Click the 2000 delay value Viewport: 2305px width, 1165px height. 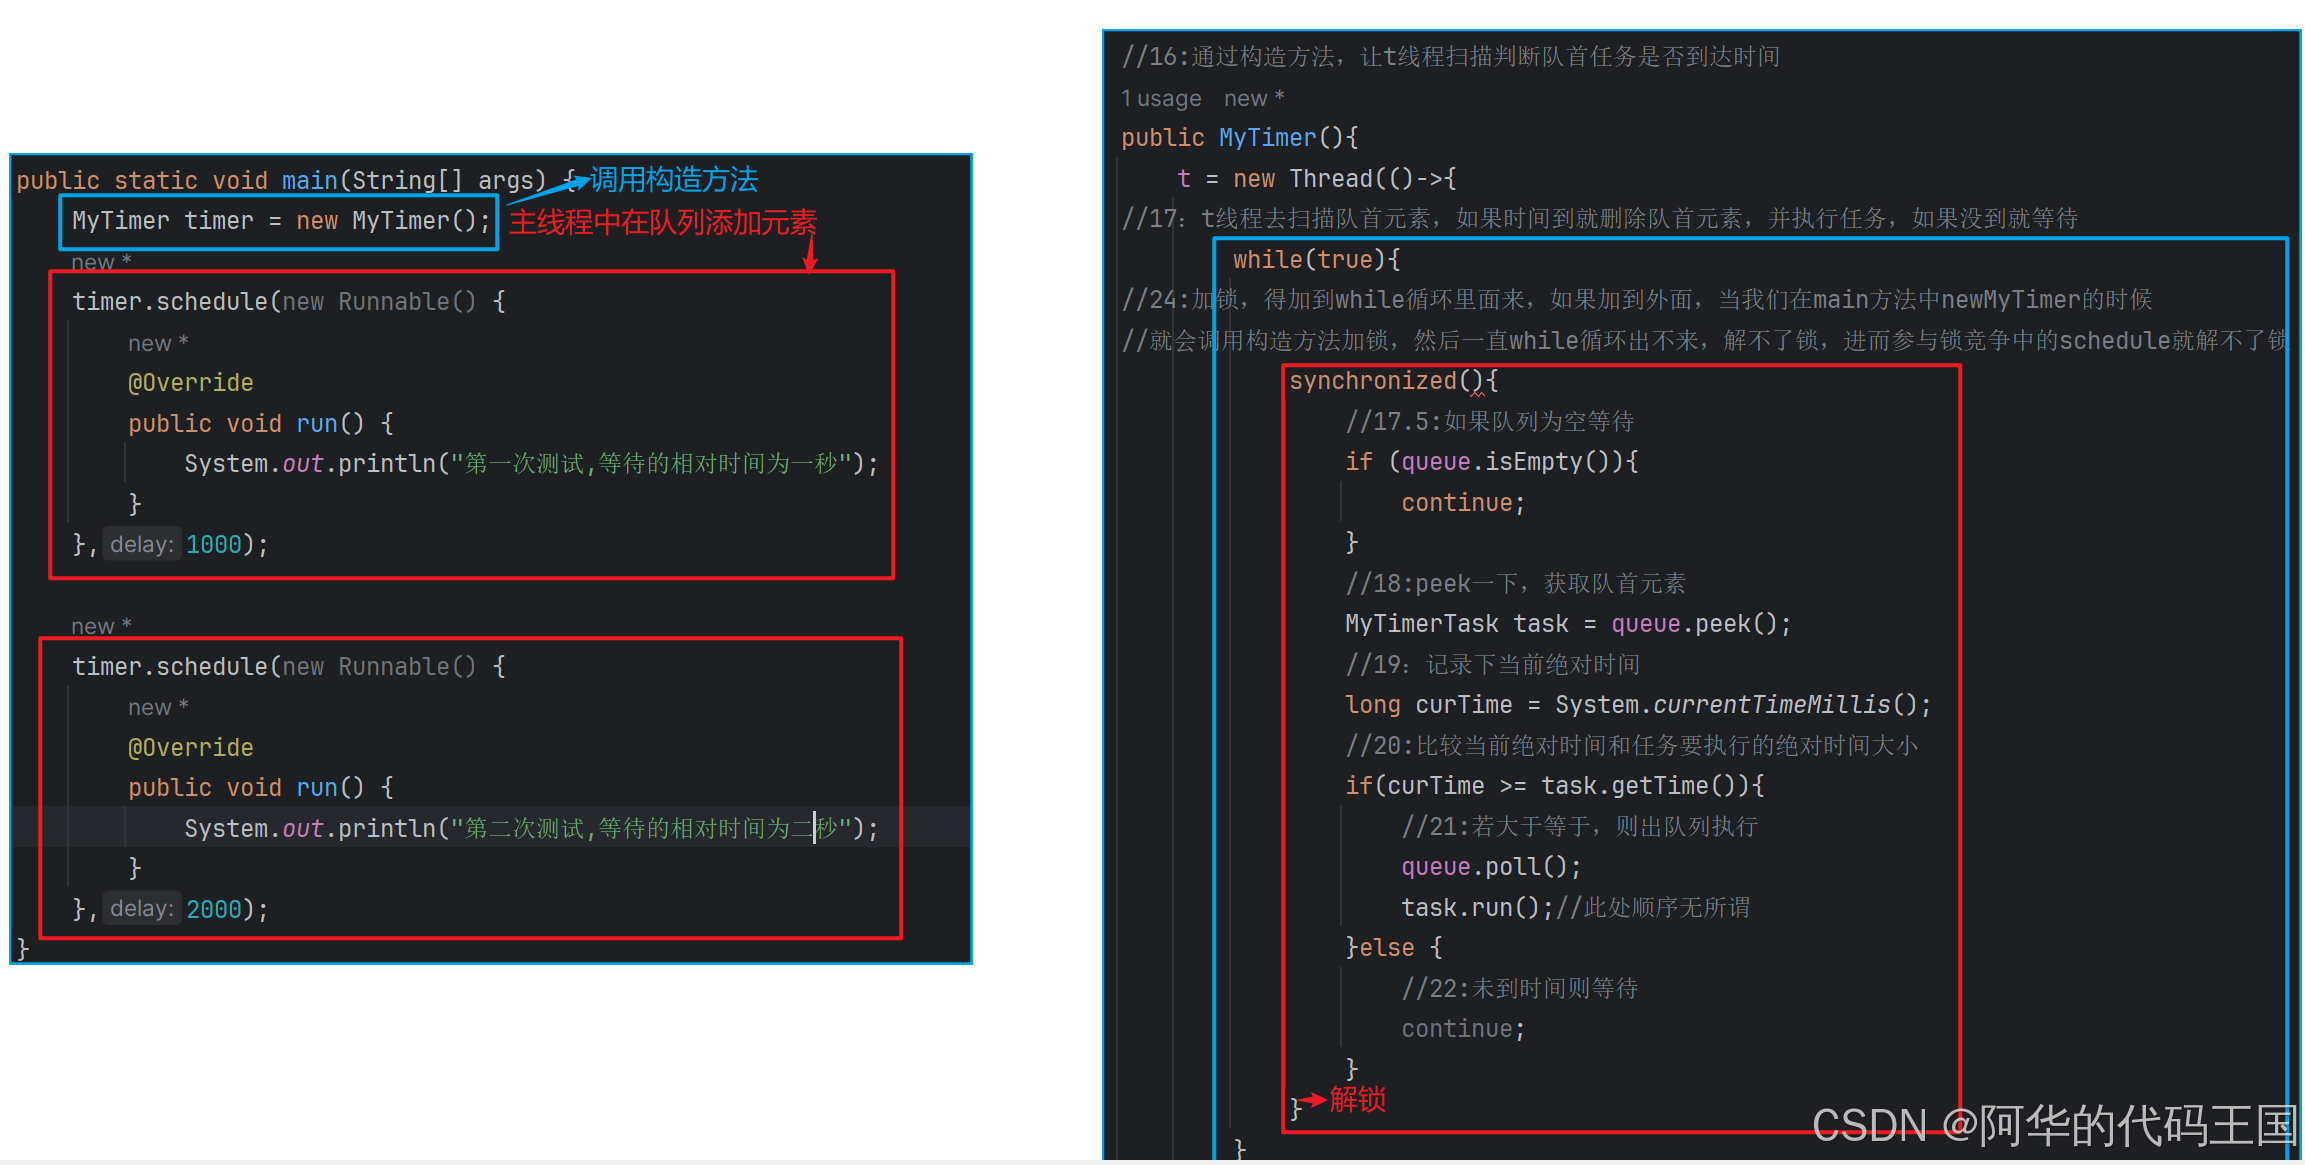214,909
